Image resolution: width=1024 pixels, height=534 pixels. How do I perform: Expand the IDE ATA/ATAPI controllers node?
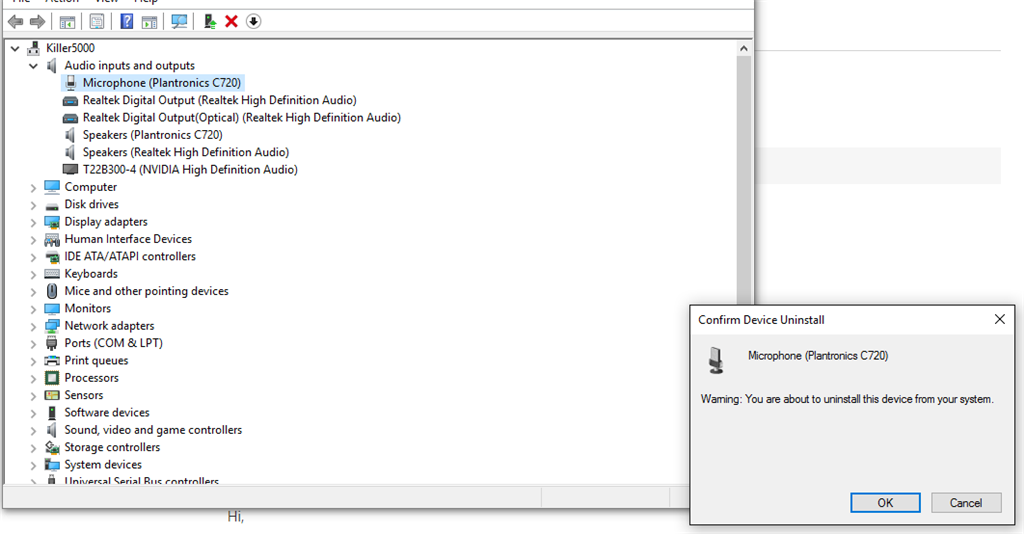pyautogui.click(x=33, y=257)
